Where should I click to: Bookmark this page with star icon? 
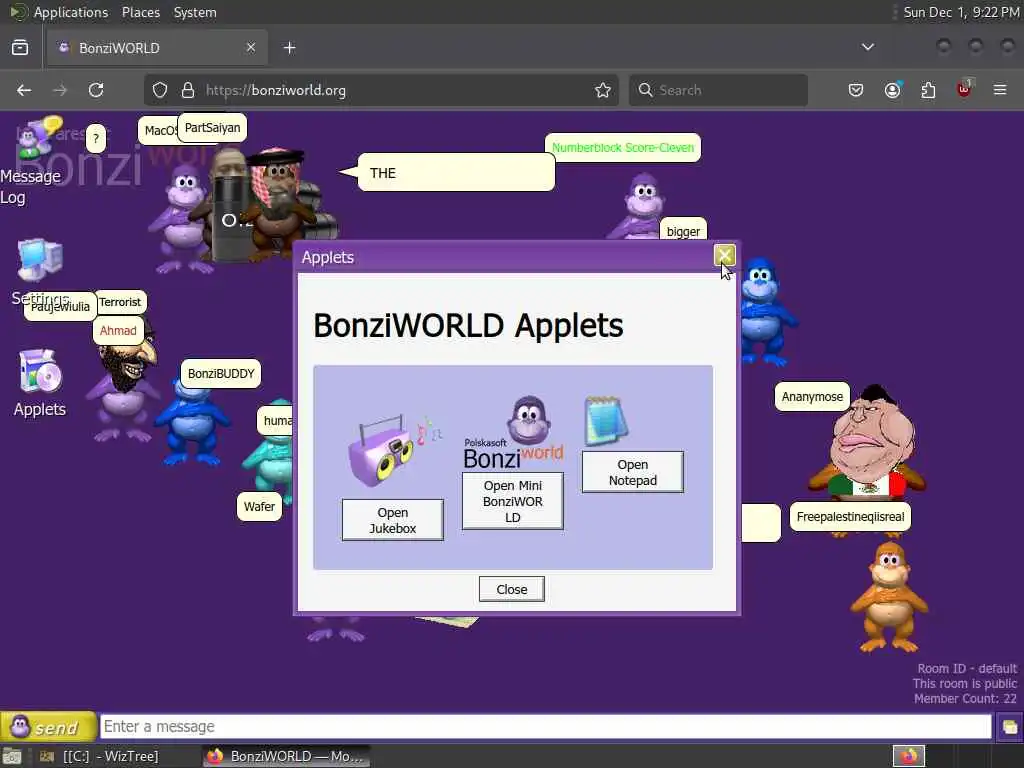coord(603,90)
